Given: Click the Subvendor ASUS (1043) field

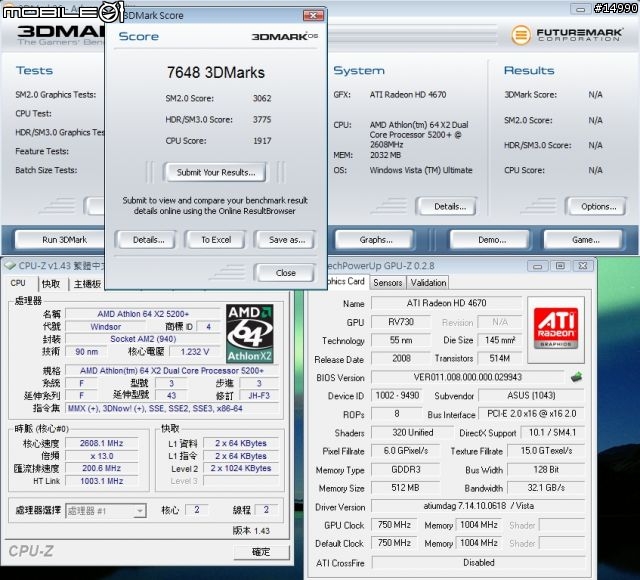Looking at the screenshot, I should coord(531,396).
